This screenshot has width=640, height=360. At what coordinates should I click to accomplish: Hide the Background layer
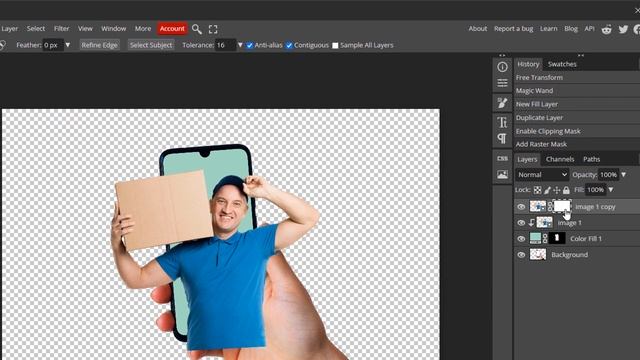point(521,255)
